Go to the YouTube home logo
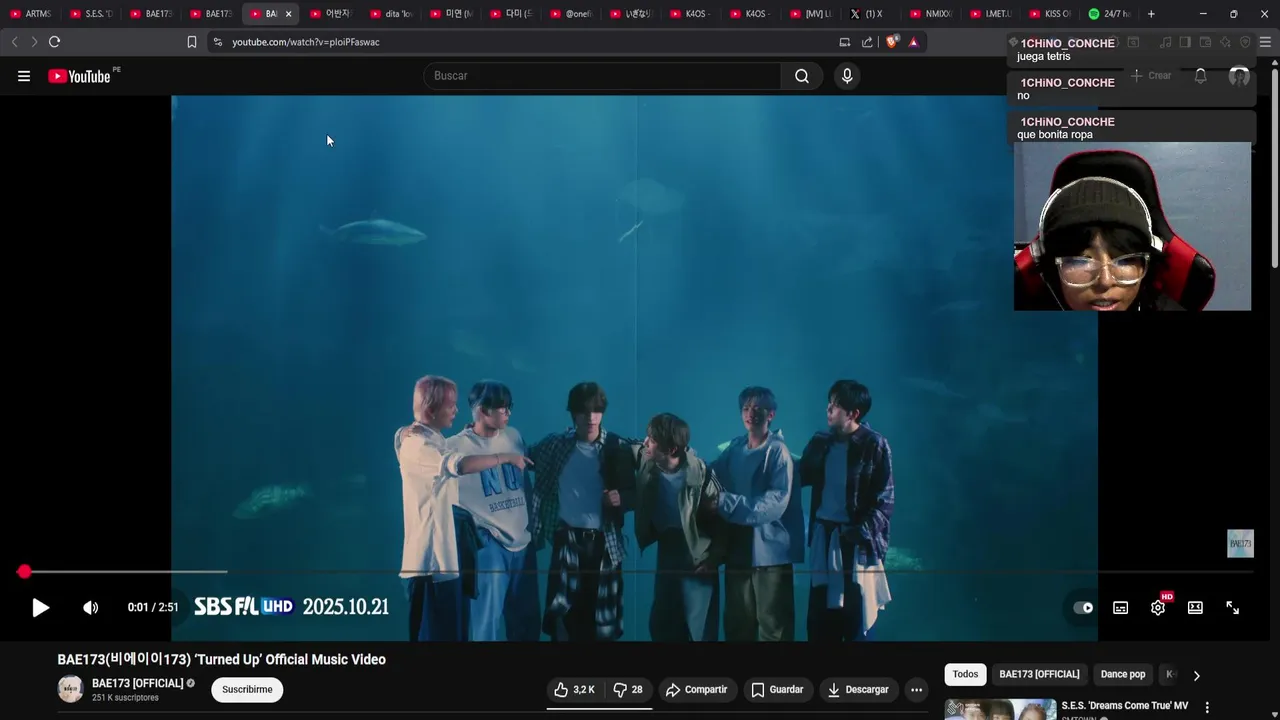This screenshot has height=720, width=1280. coord(79,76)
